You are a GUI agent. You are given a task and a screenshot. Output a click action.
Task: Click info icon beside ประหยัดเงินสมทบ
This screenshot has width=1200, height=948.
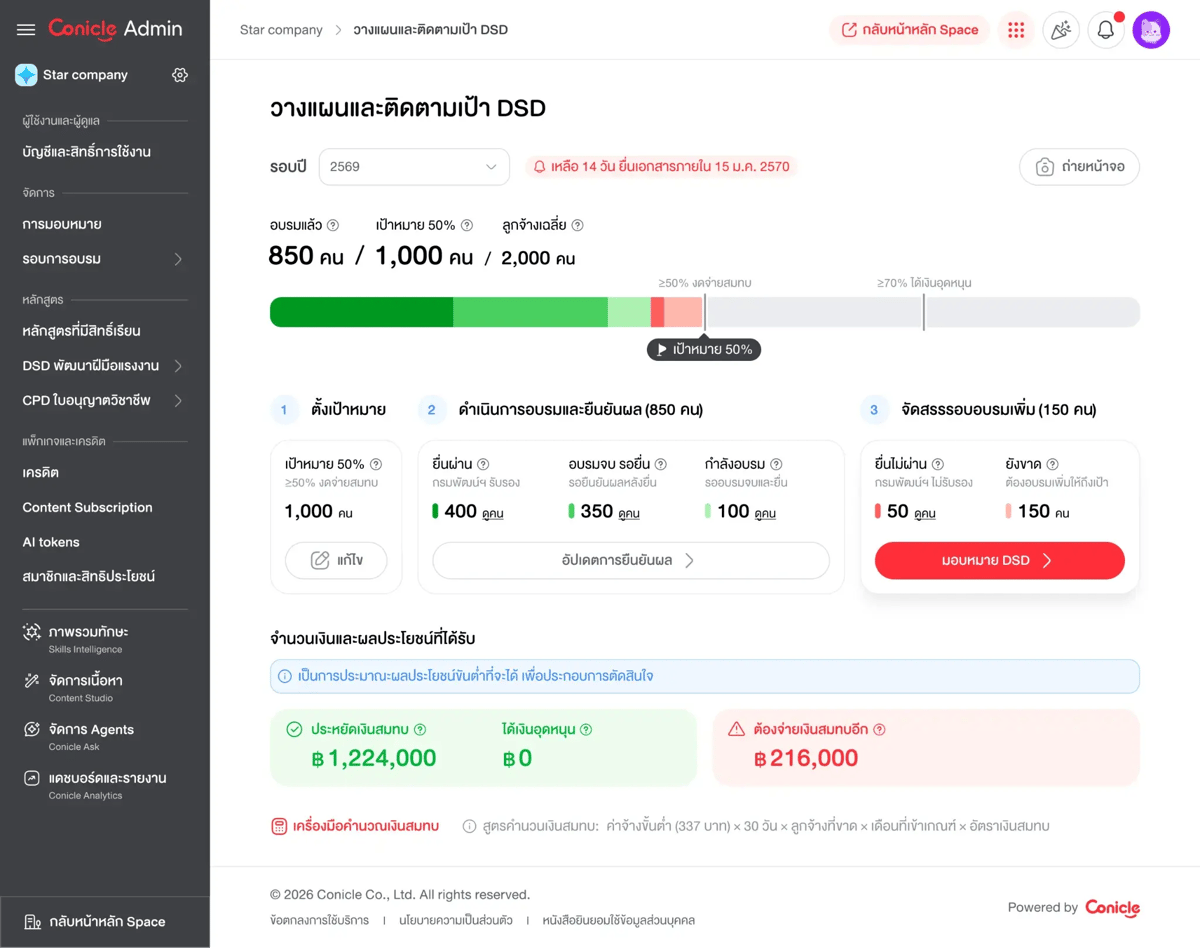pos(420,730)
